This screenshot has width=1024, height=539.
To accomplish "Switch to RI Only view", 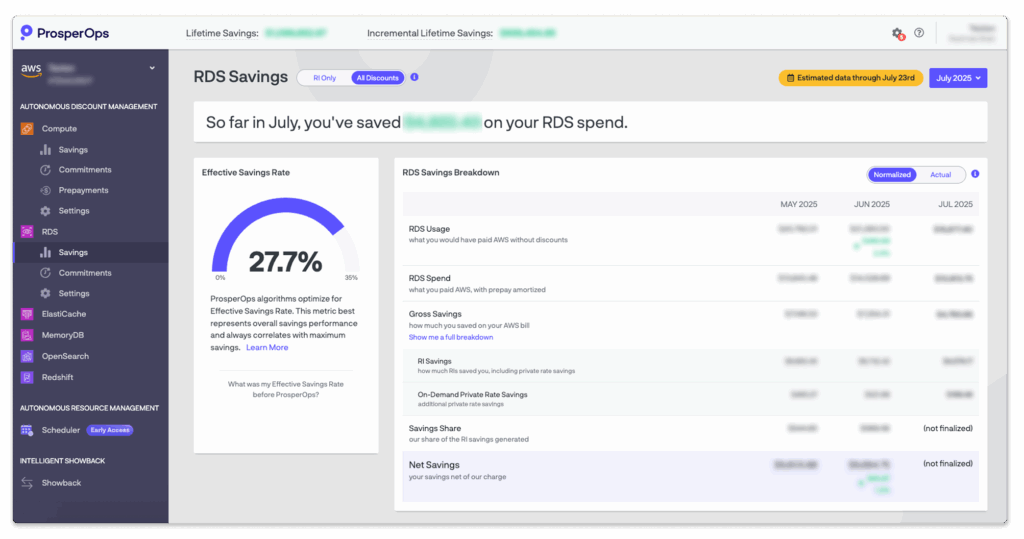I will tap(324, 77).
